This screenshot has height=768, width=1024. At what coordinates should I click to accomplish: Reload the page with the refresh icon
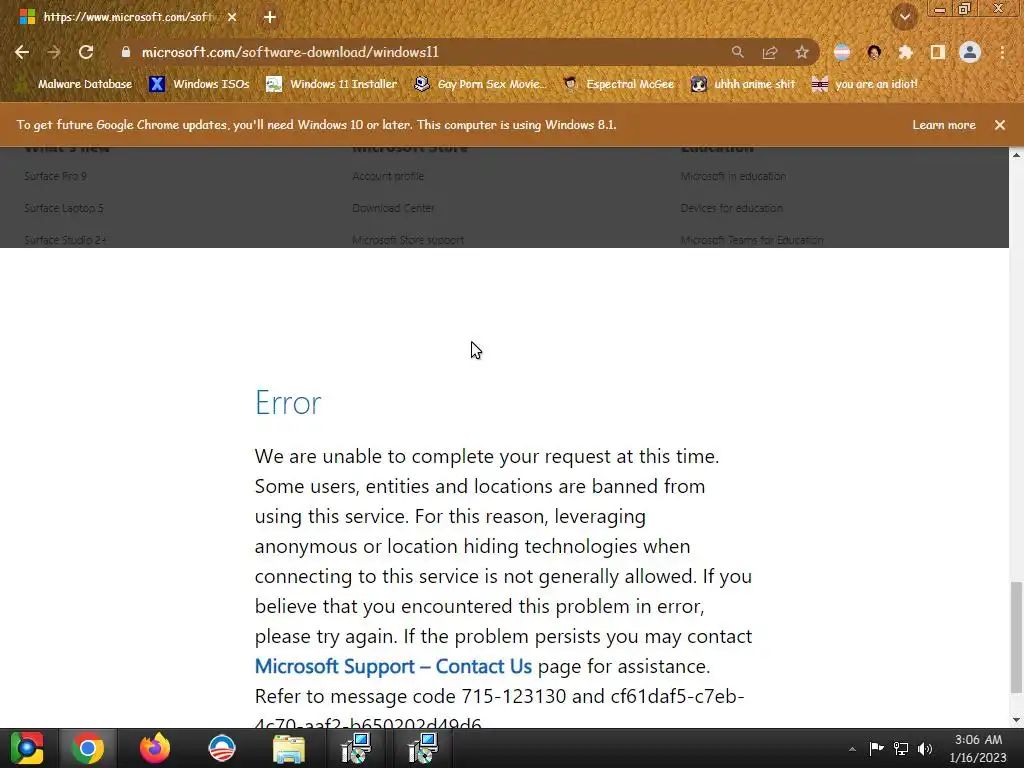click(86, 52)
